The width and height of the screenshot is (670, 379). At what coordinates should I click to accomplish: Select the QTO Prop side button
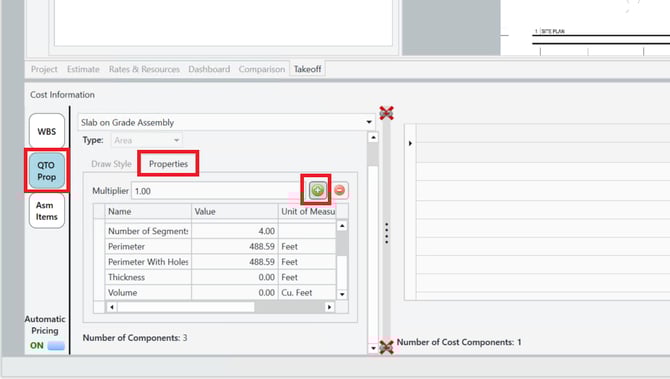(47, 171)
